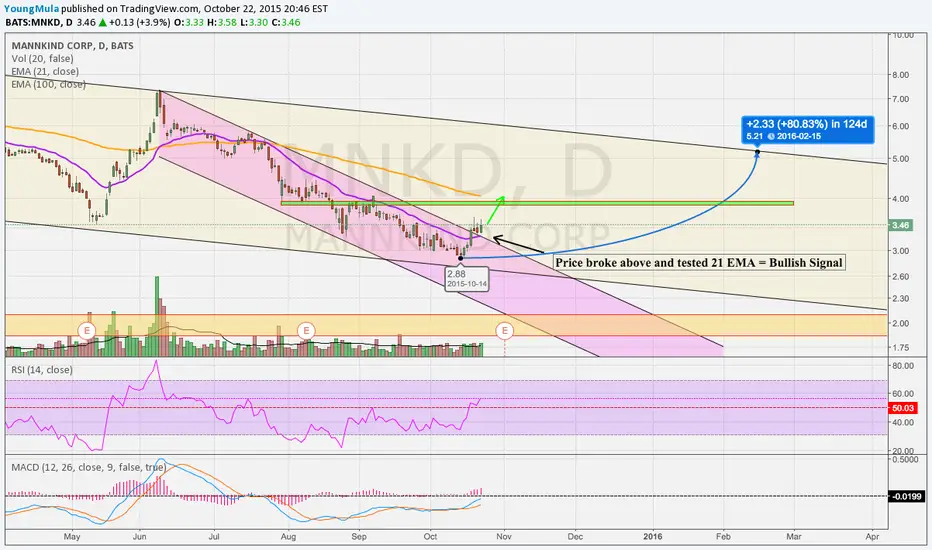Image resolution: width=932 pixels, height=550 pixels.
Task: Click the +2.33 (+80.83%) in 124d forecast label
Action: 807,130
